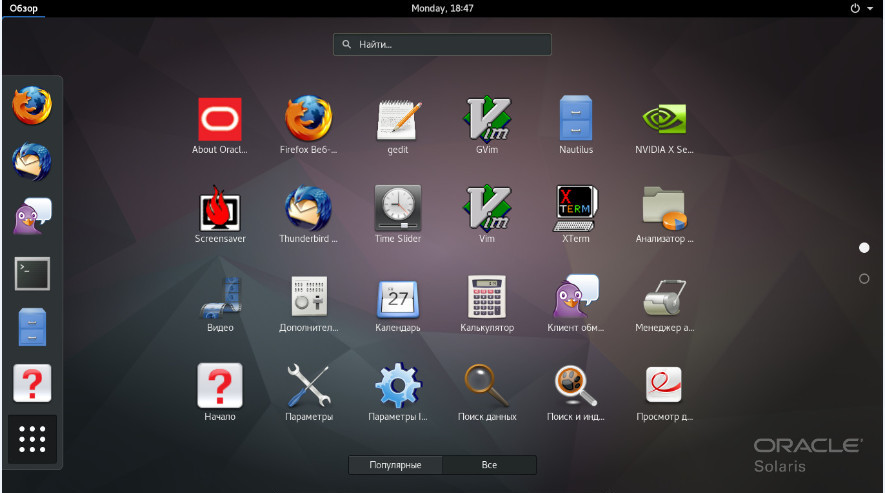Switch to the Все tab
Viewport: 885px width, 493px height.
pyautogui.click(x=489, y=465)
